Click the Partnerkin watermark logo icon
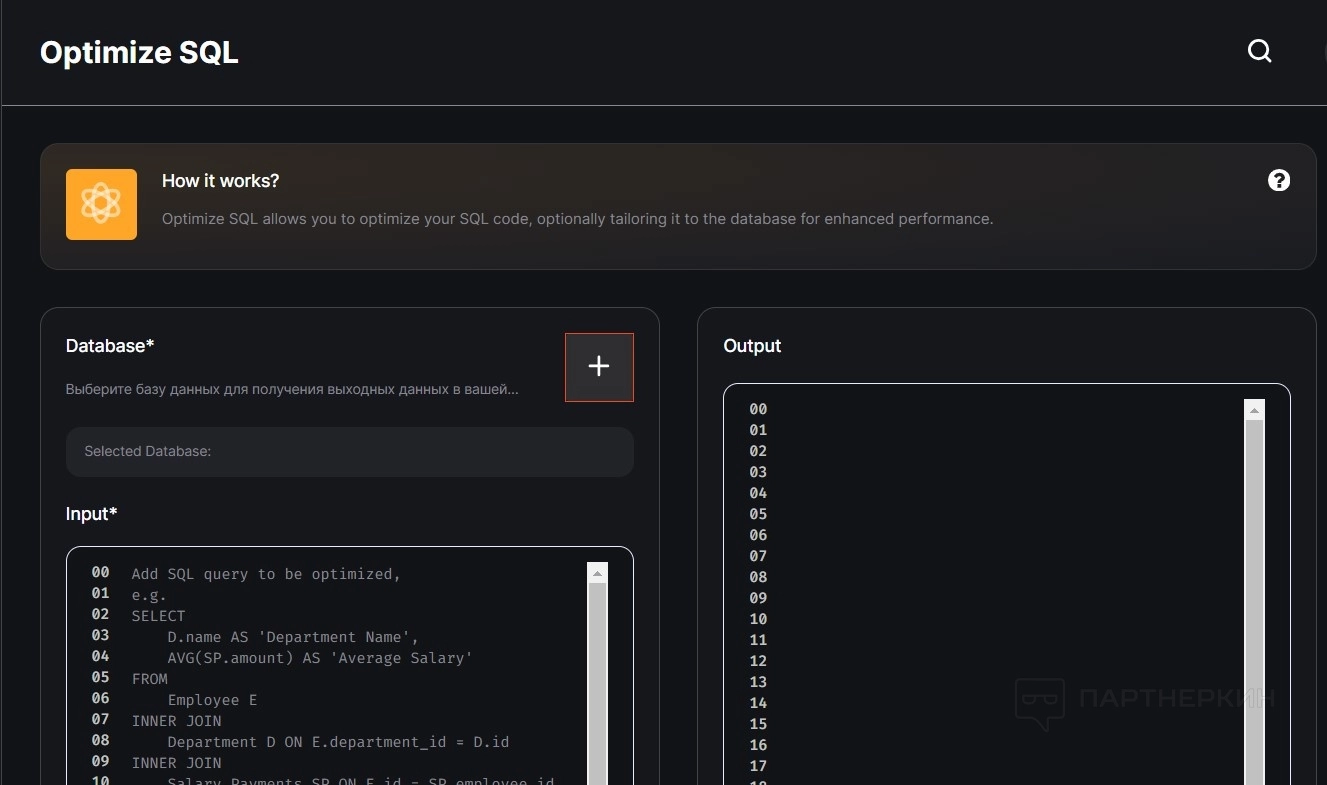This screenshot has height=785, width=1327. pos(1039,702)
